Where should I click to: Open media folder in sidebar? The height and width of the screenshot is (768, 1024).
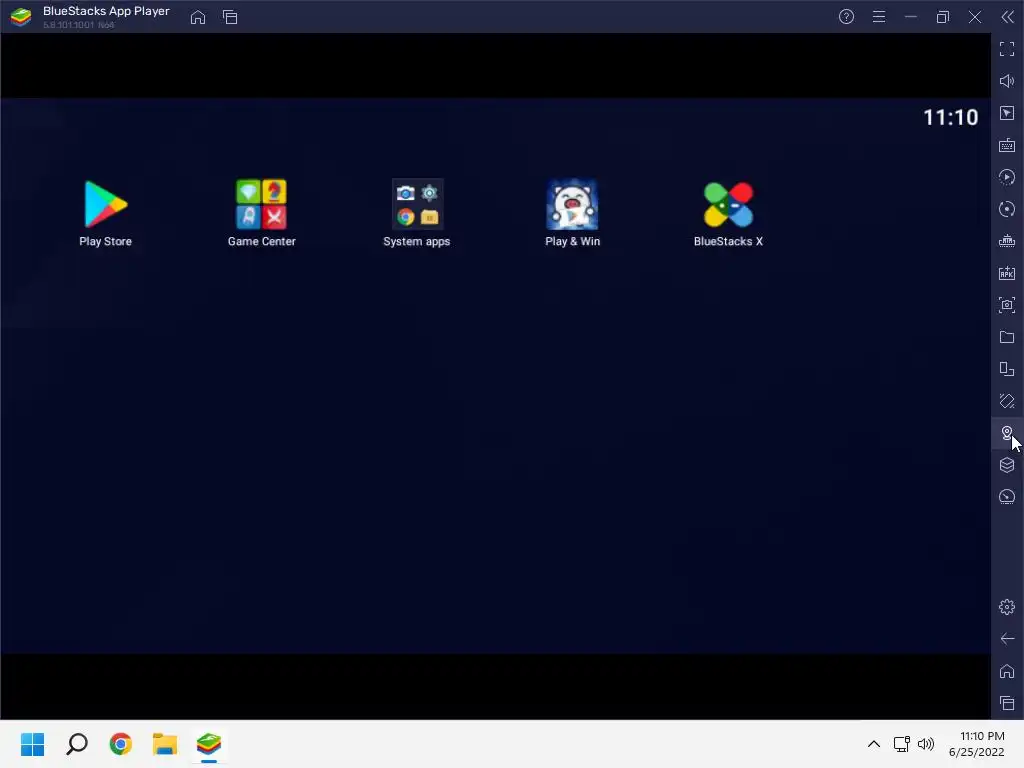click(1007, 337)
